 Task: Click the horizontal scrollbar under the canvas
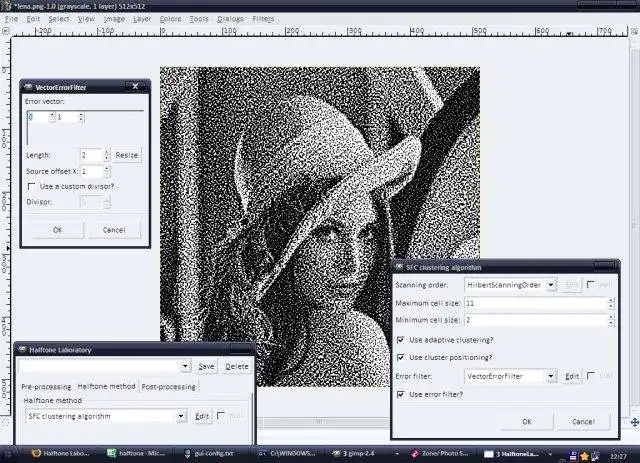[x=322, y=422]
